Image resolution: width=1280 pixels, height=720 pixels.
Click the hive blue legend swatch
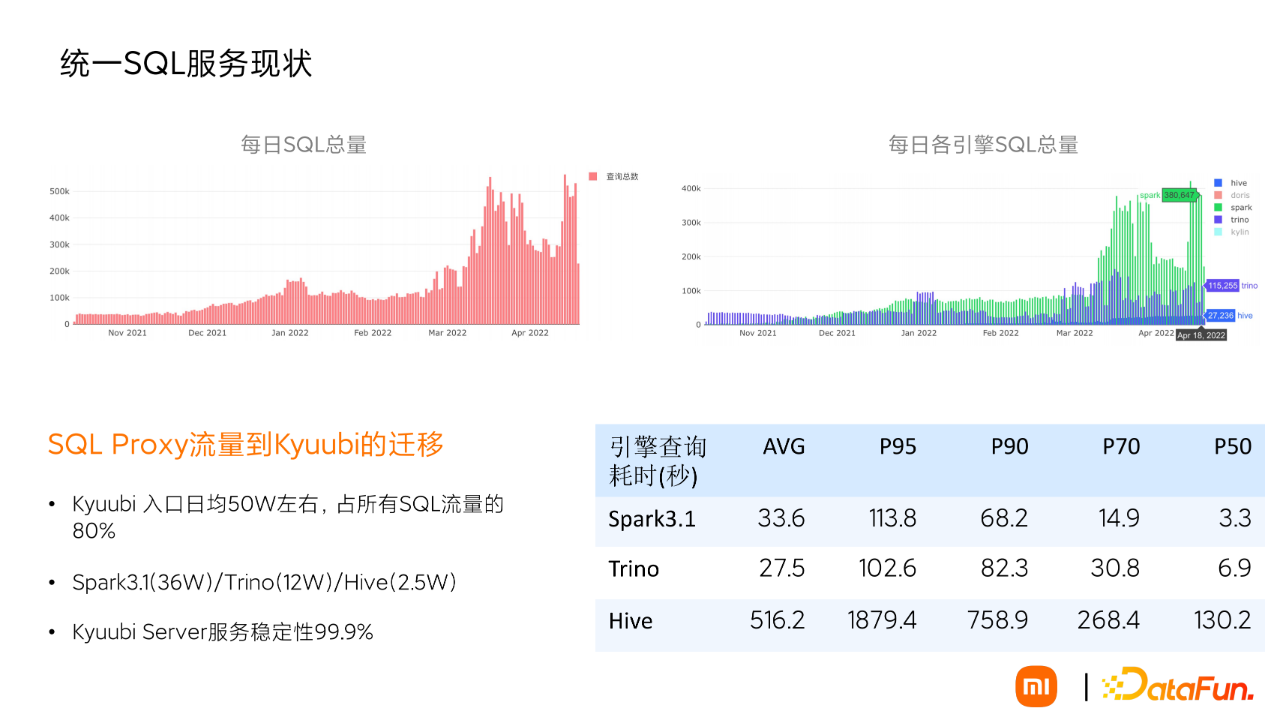click(x=1217, y=183)
